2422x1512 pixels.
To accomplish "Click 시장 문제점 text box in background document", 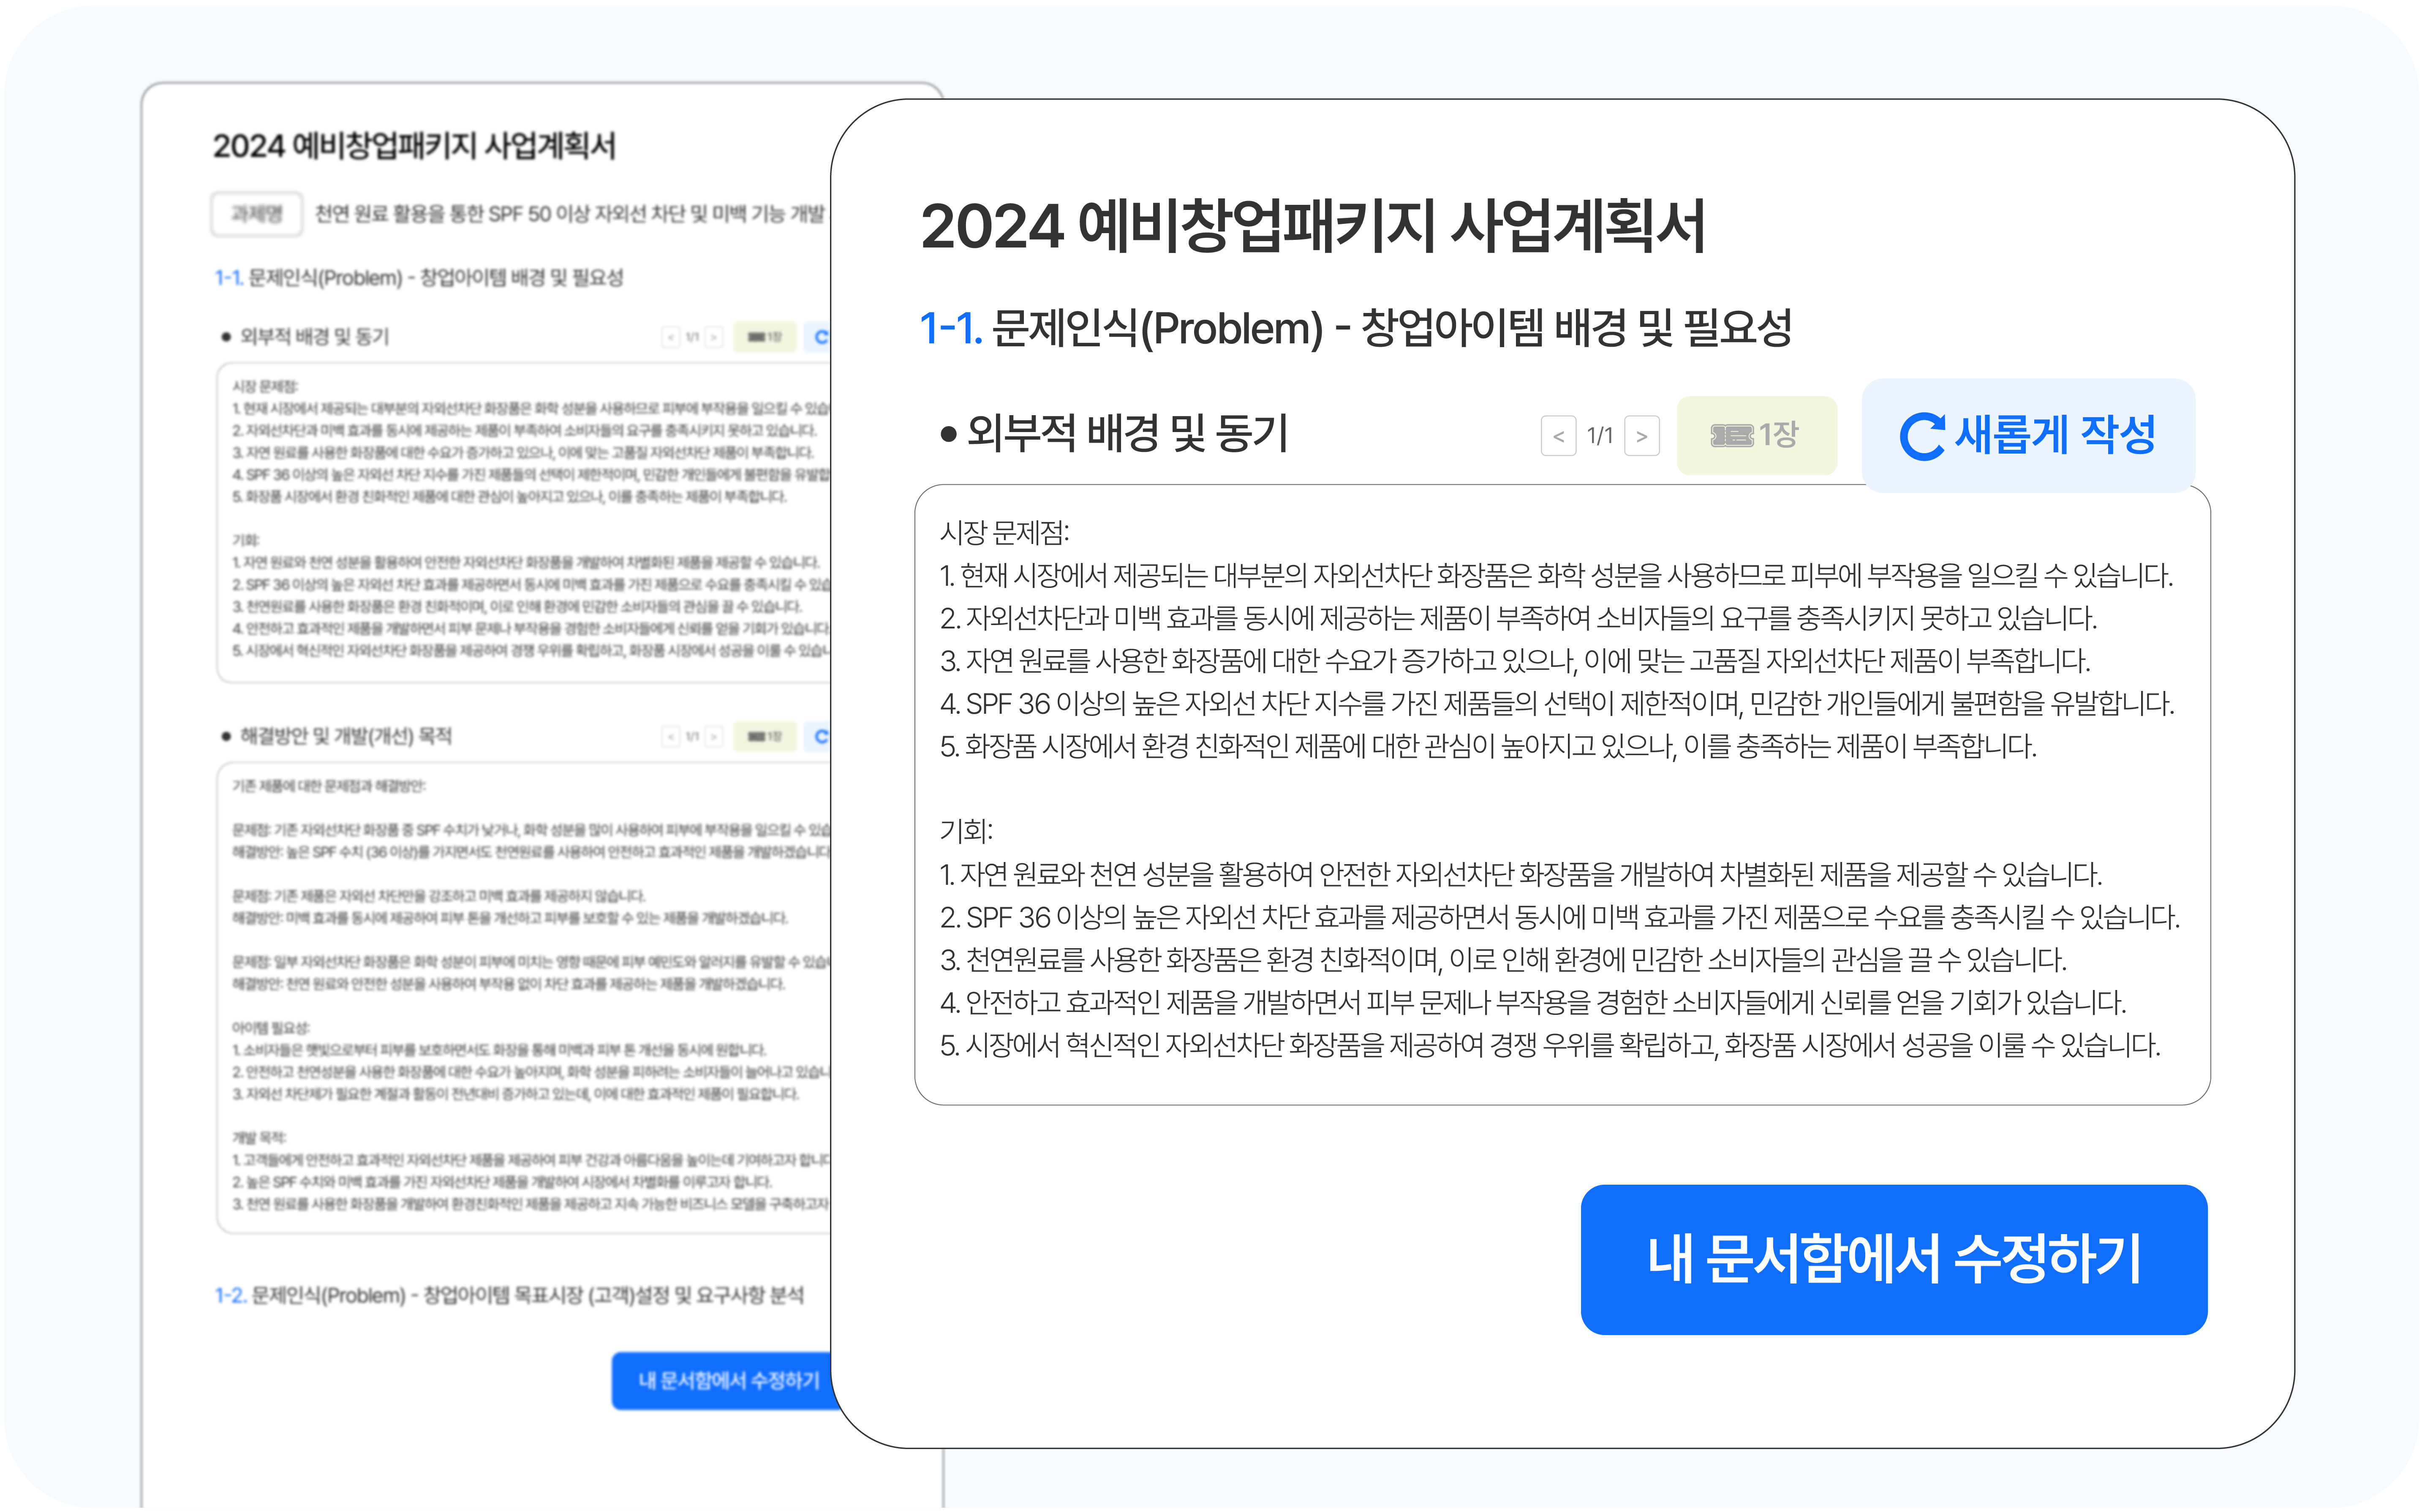I will (x=524, y=523).
